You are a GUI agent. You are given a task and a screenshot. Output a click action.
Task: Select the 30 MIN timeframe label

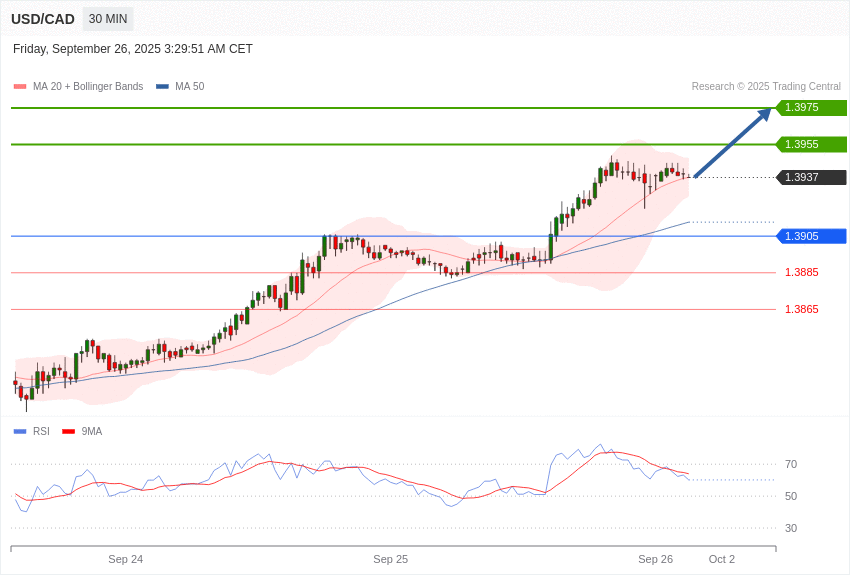point(108,19)
